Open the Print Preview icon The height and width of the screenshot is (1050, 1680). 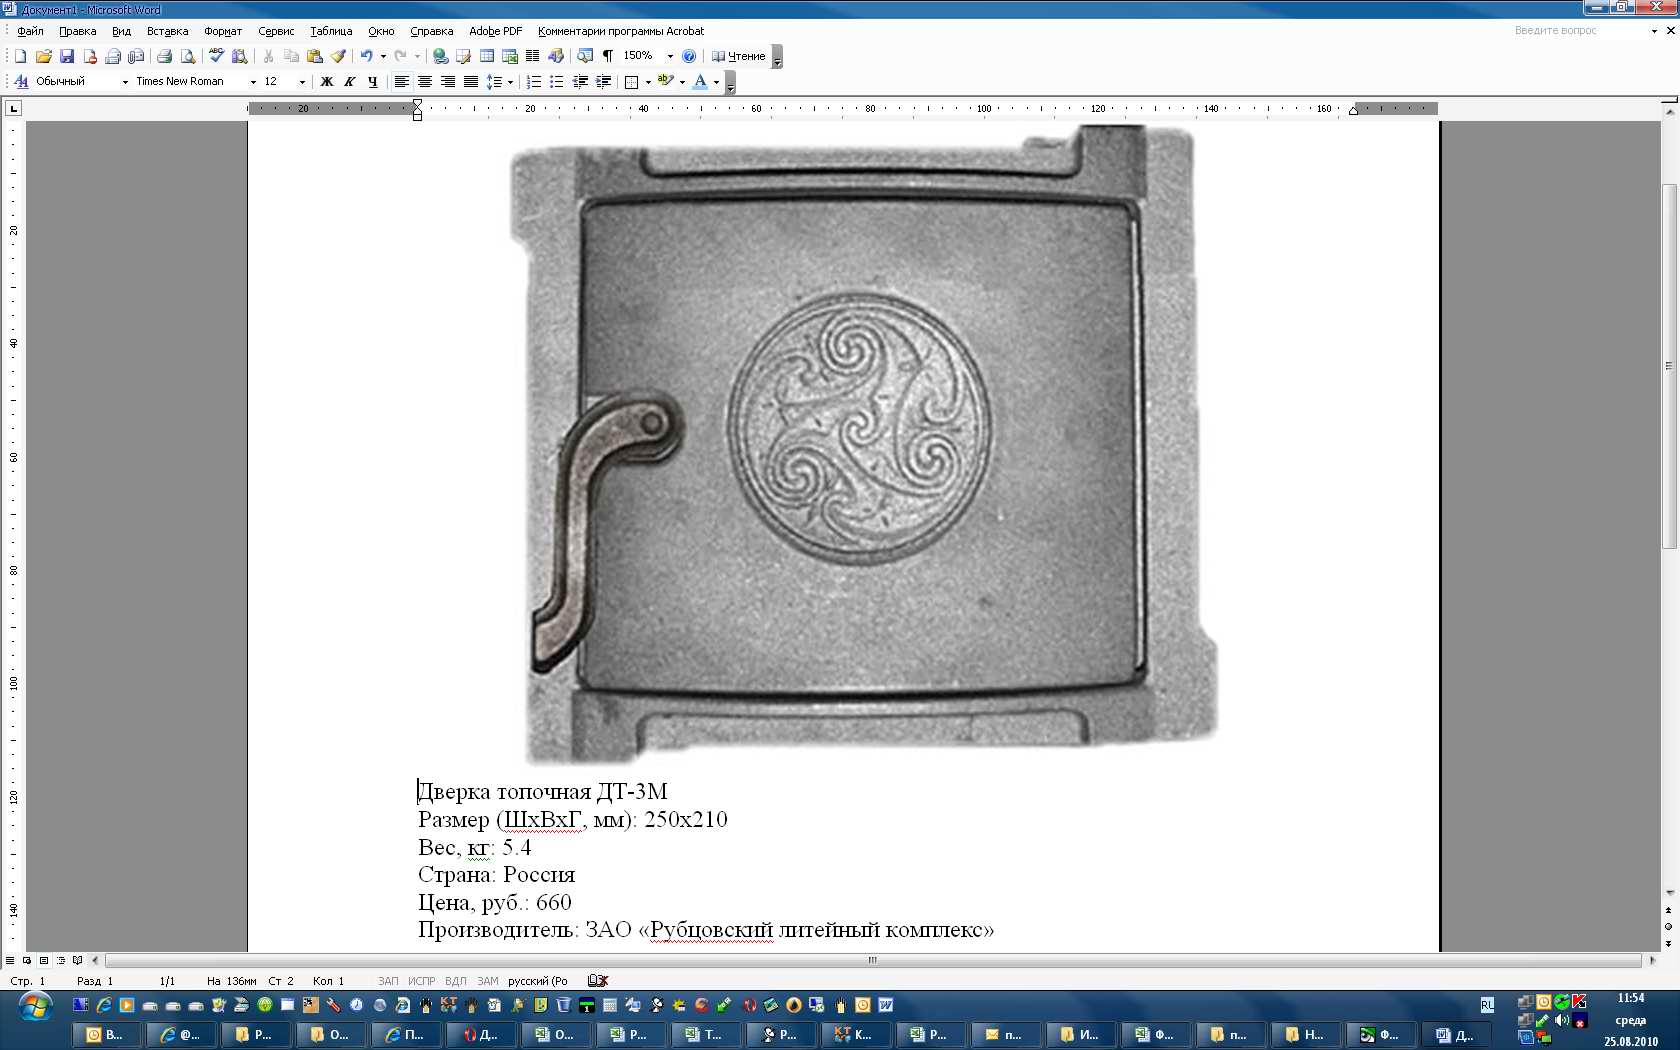tap(188, 56)
